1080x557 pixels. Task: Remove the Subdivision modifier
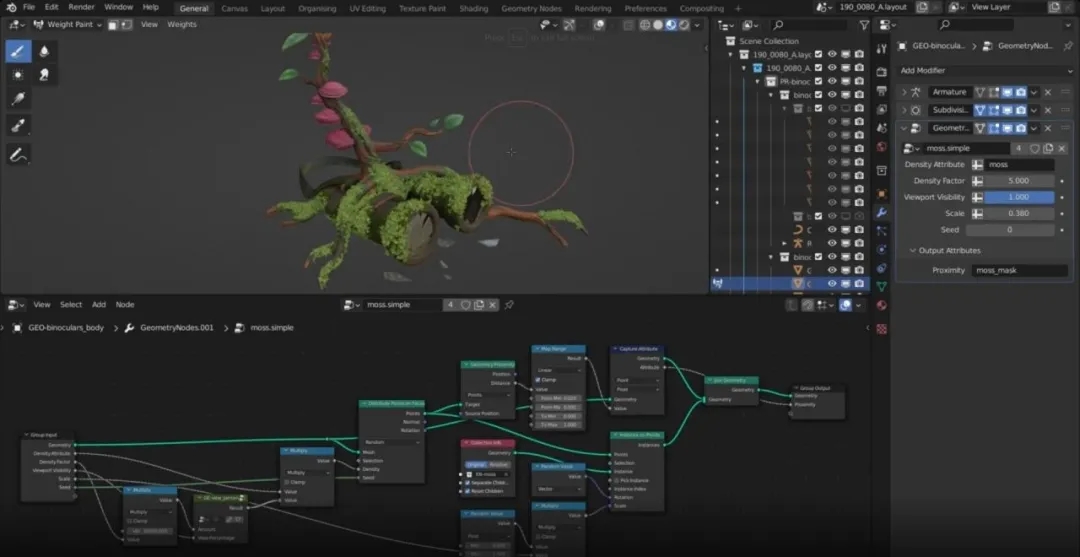pos(1048,110)
